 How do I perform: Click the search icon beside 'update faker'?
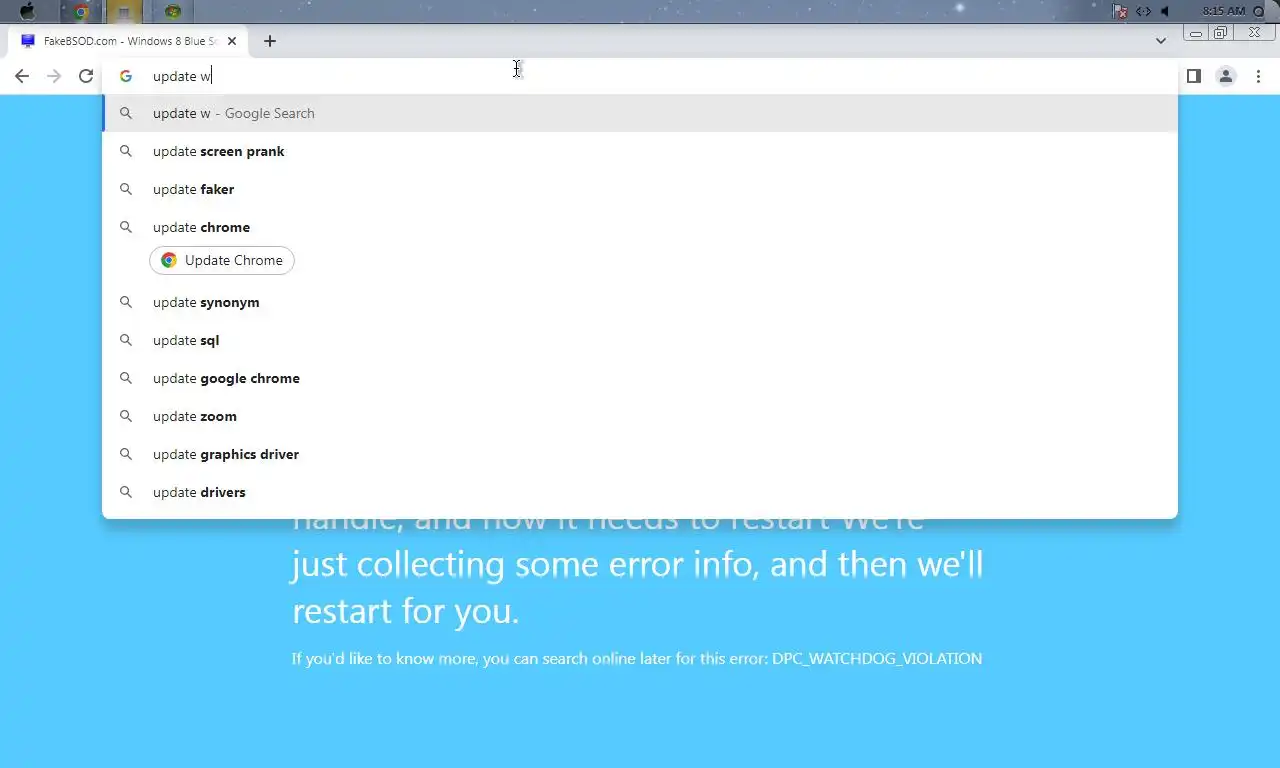click(126, 189)
